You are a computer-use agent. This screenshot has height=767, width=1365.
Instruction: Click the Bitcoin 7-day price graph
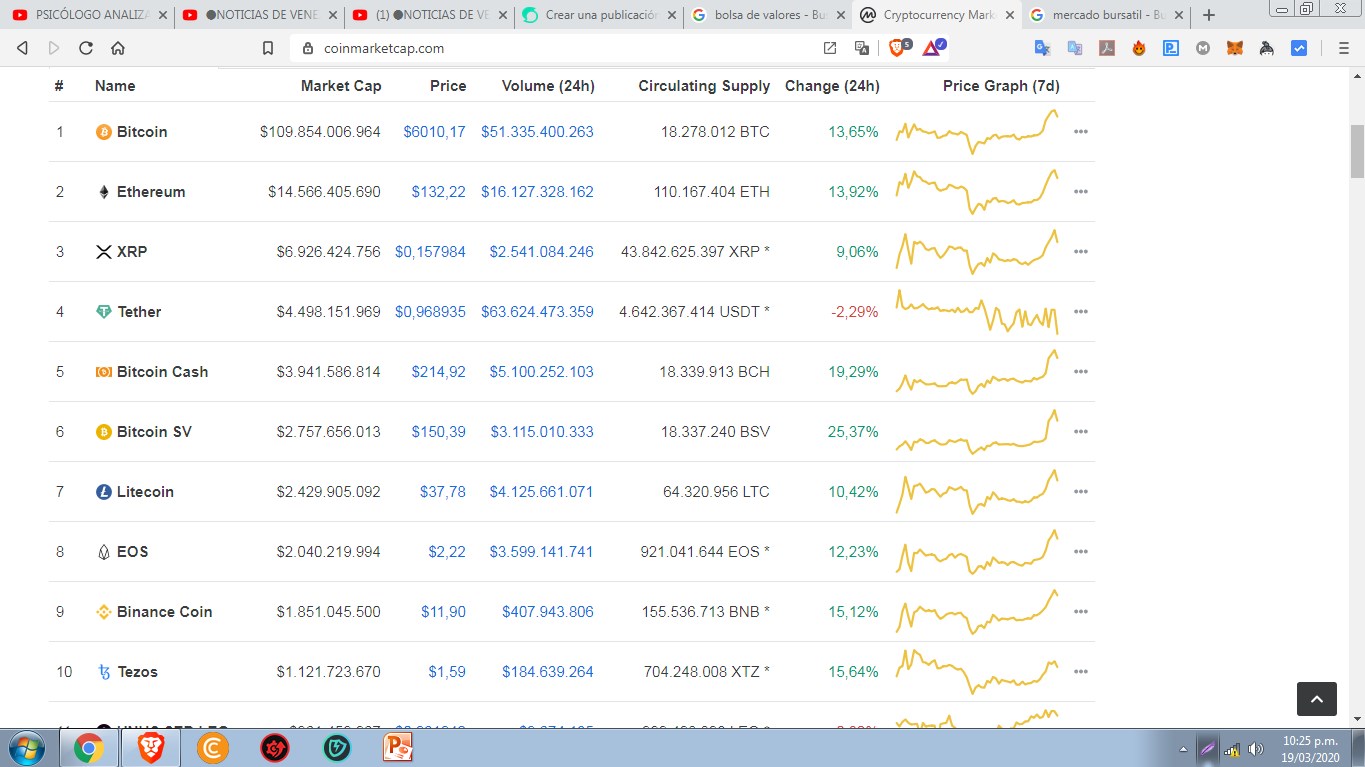[977, 131]
